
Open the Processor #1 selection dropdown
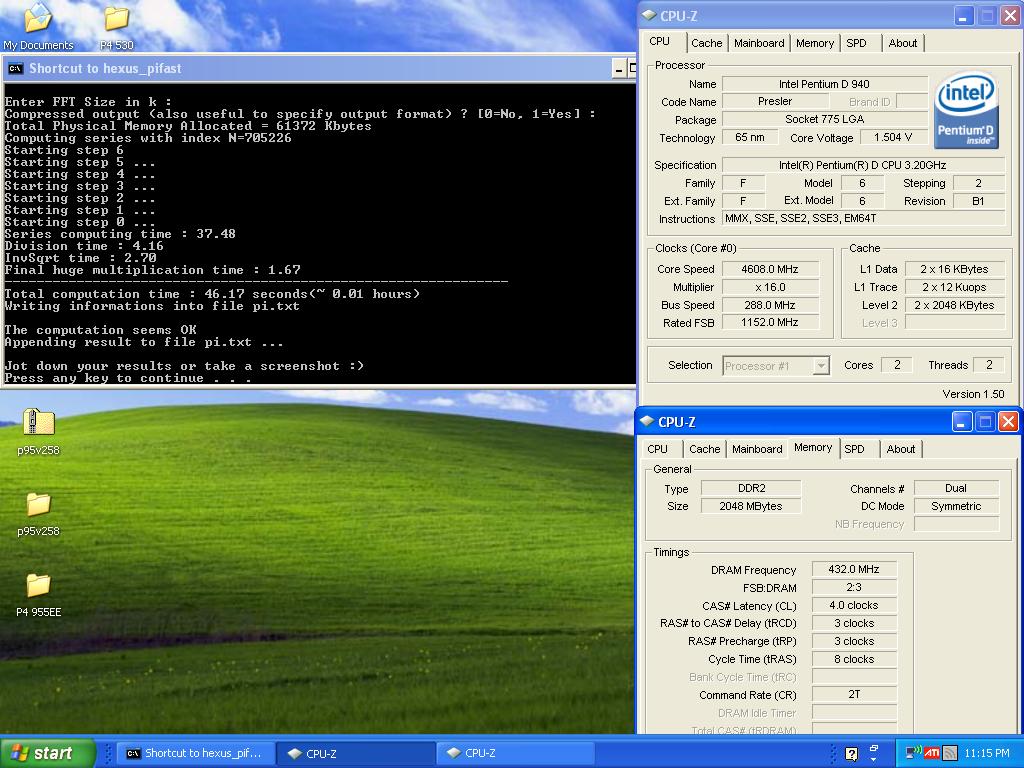(x=776, y=366)
